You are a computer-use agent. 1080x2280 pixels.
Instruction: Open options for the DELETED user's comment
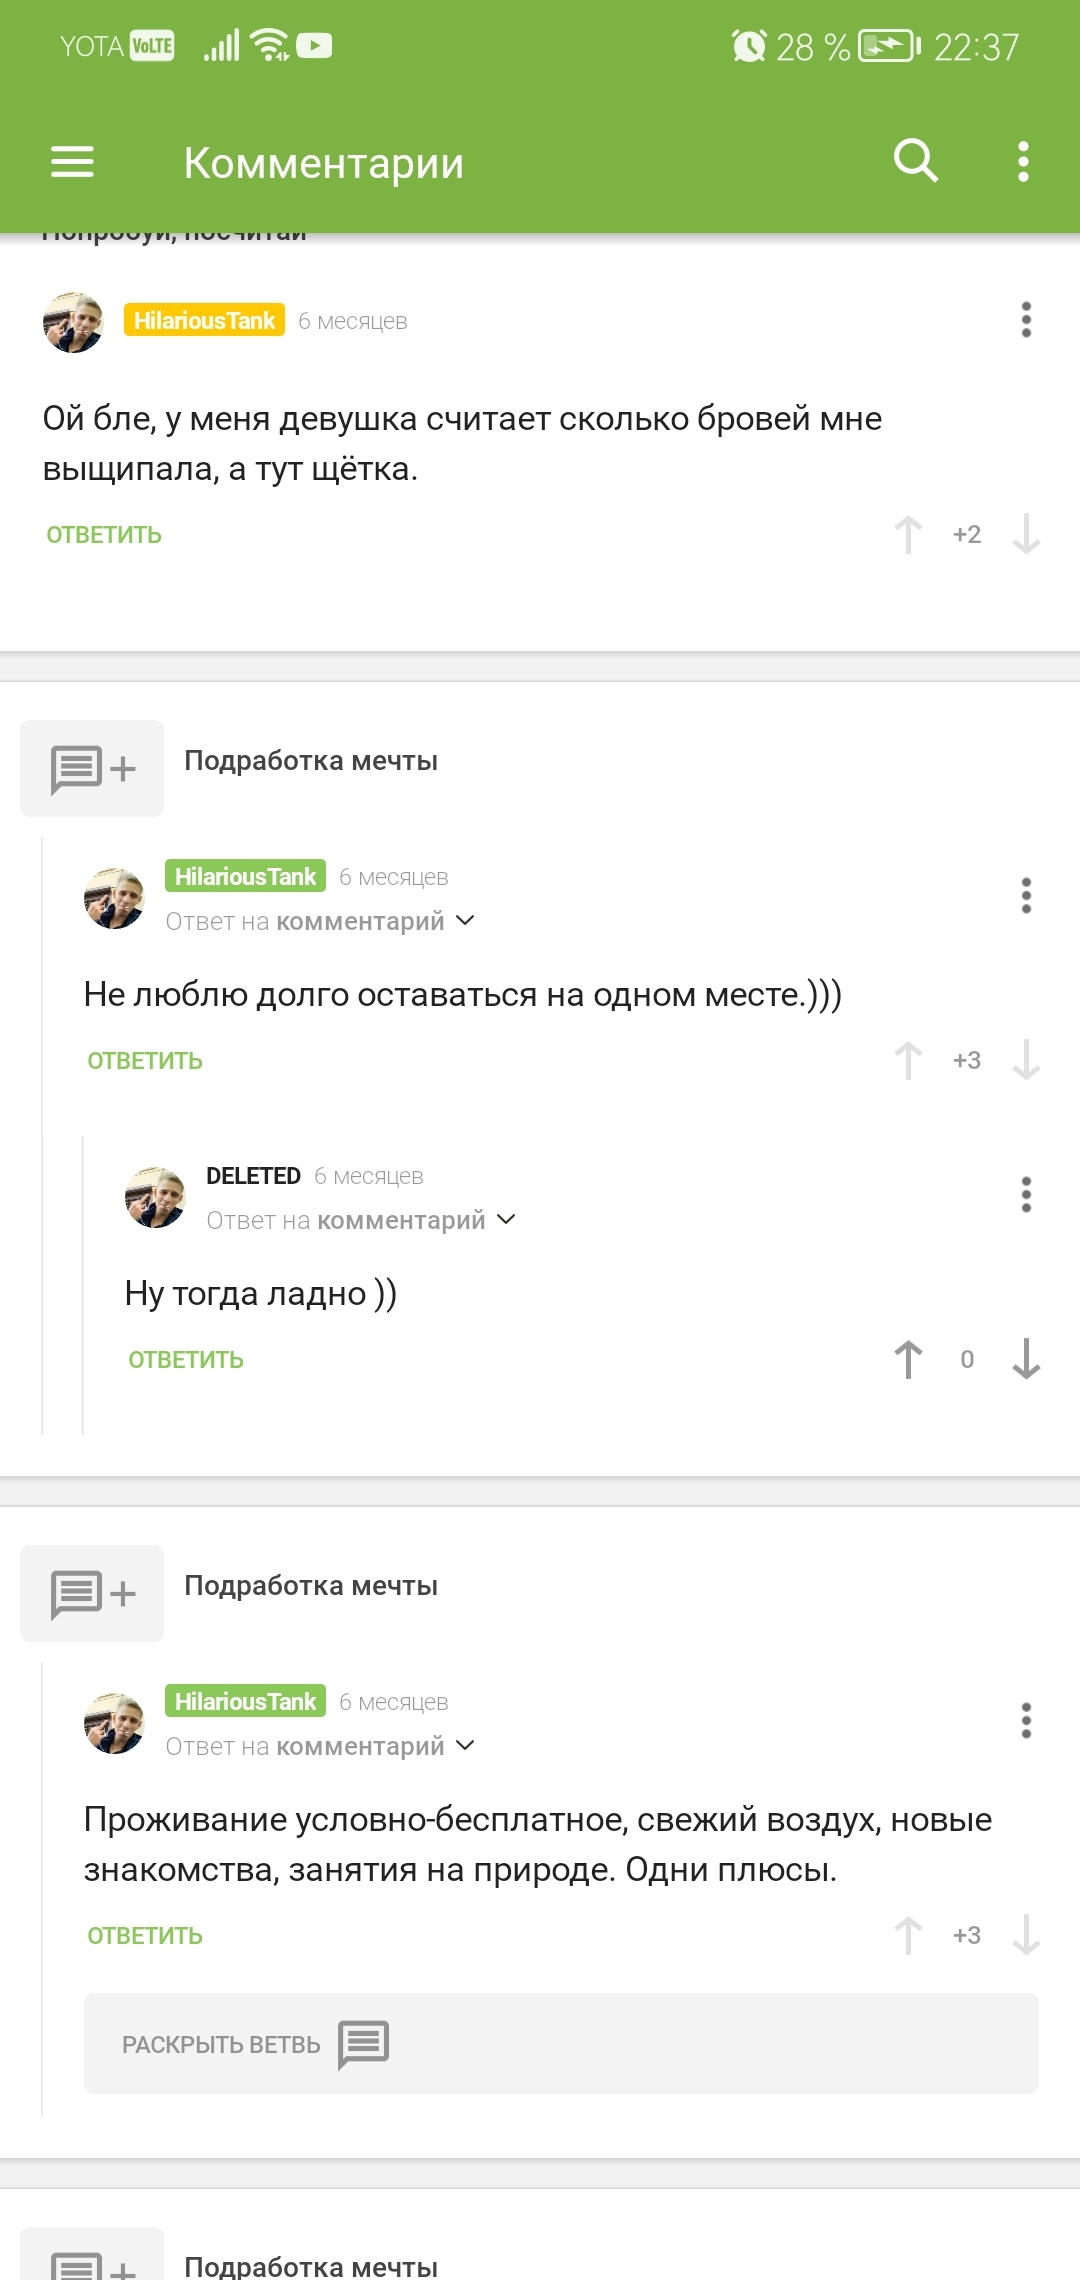pyautogui.click(x=1026, y=1195)
